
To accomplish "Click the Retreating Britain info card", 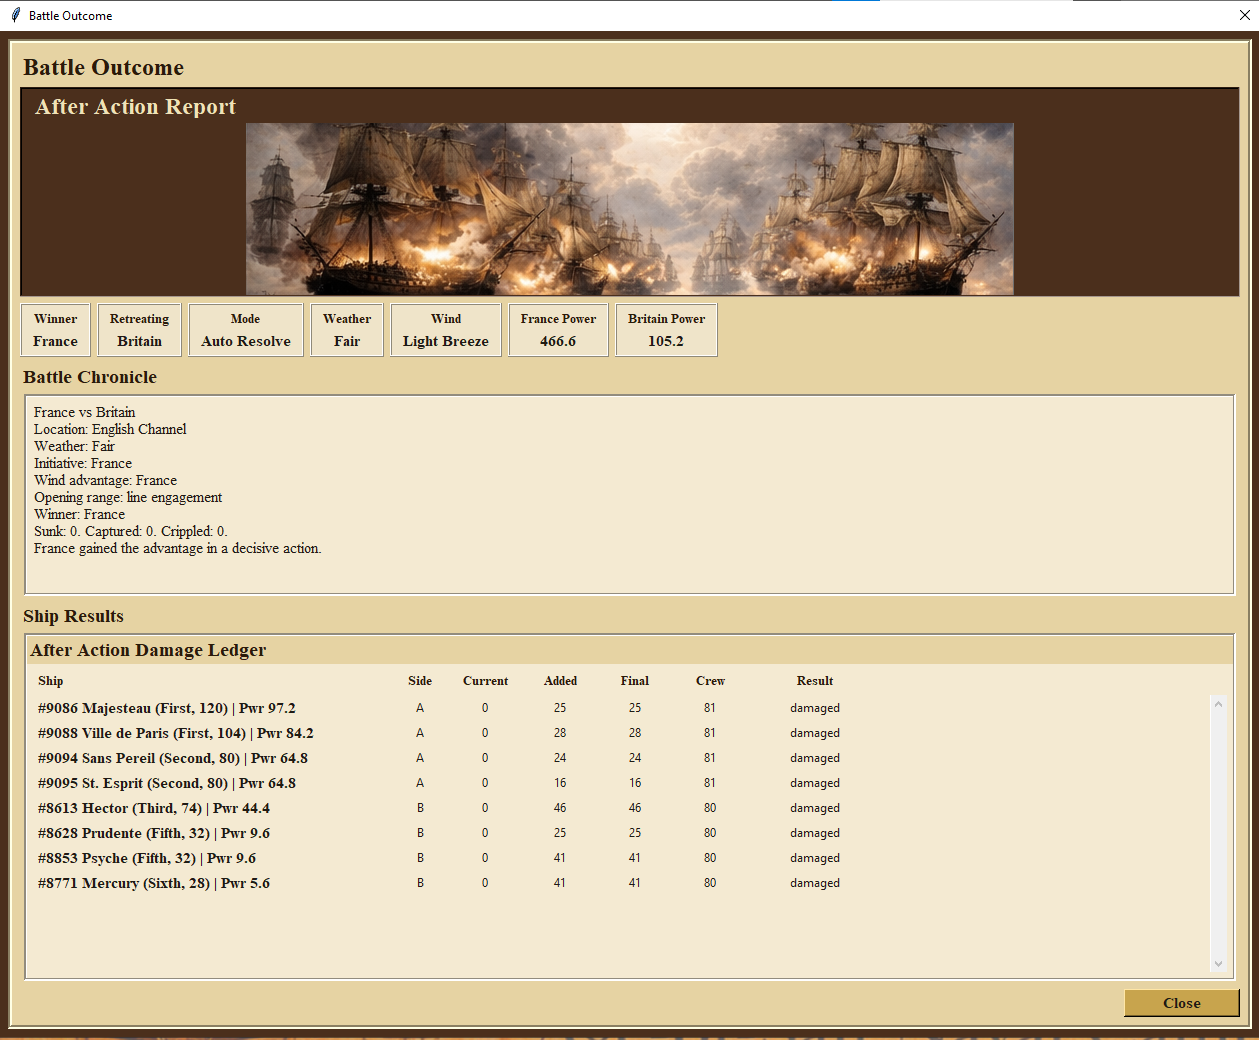I will click(140, 330).
